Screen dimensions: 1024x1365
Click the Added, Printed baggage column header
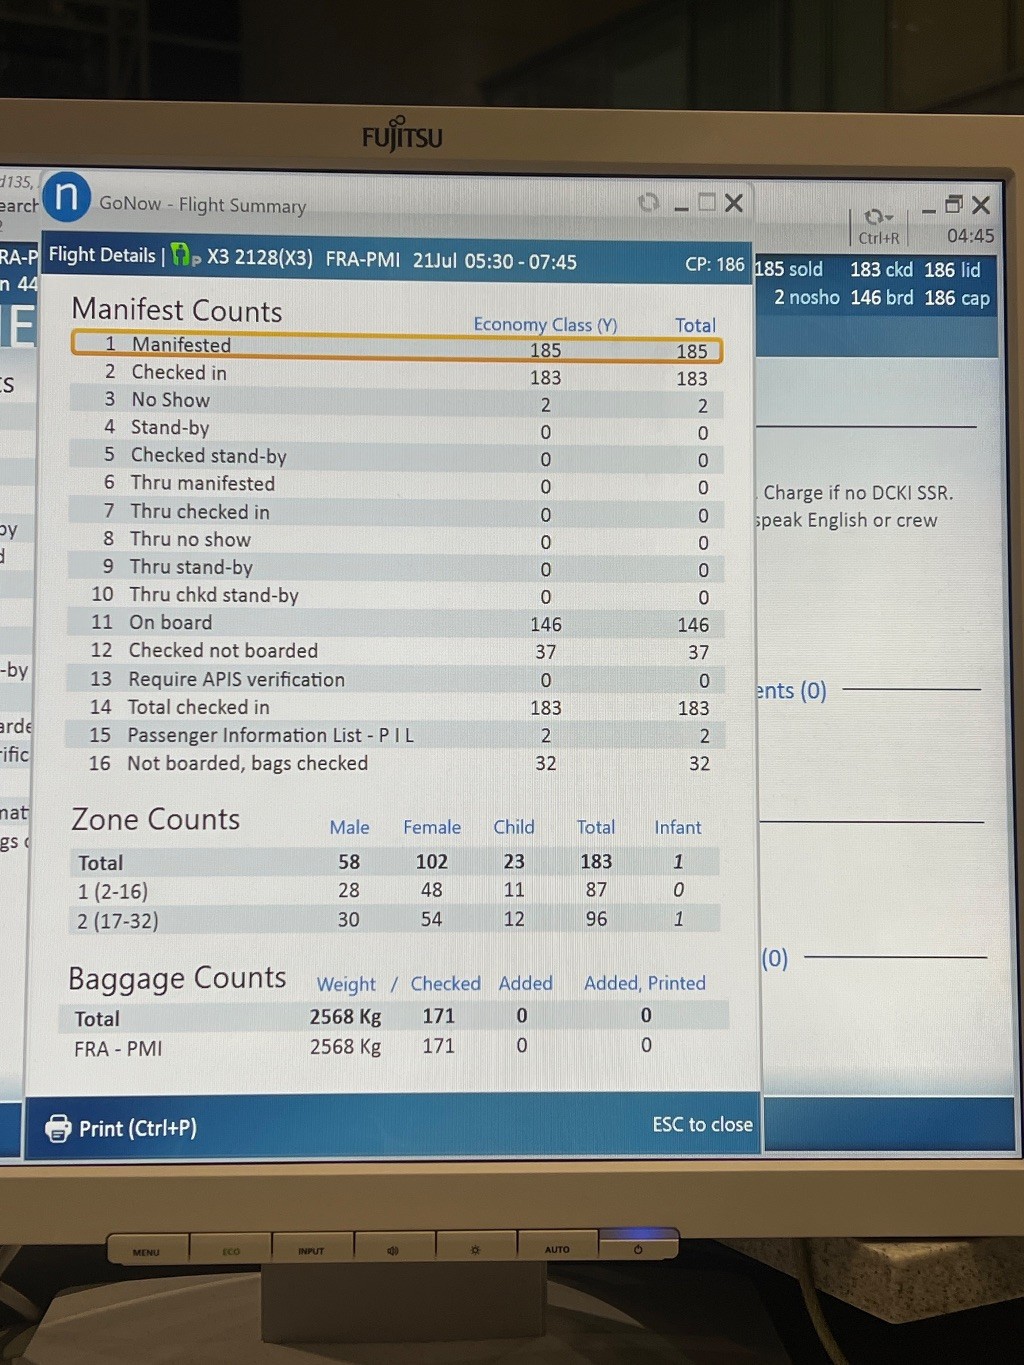tap(645, 983)
